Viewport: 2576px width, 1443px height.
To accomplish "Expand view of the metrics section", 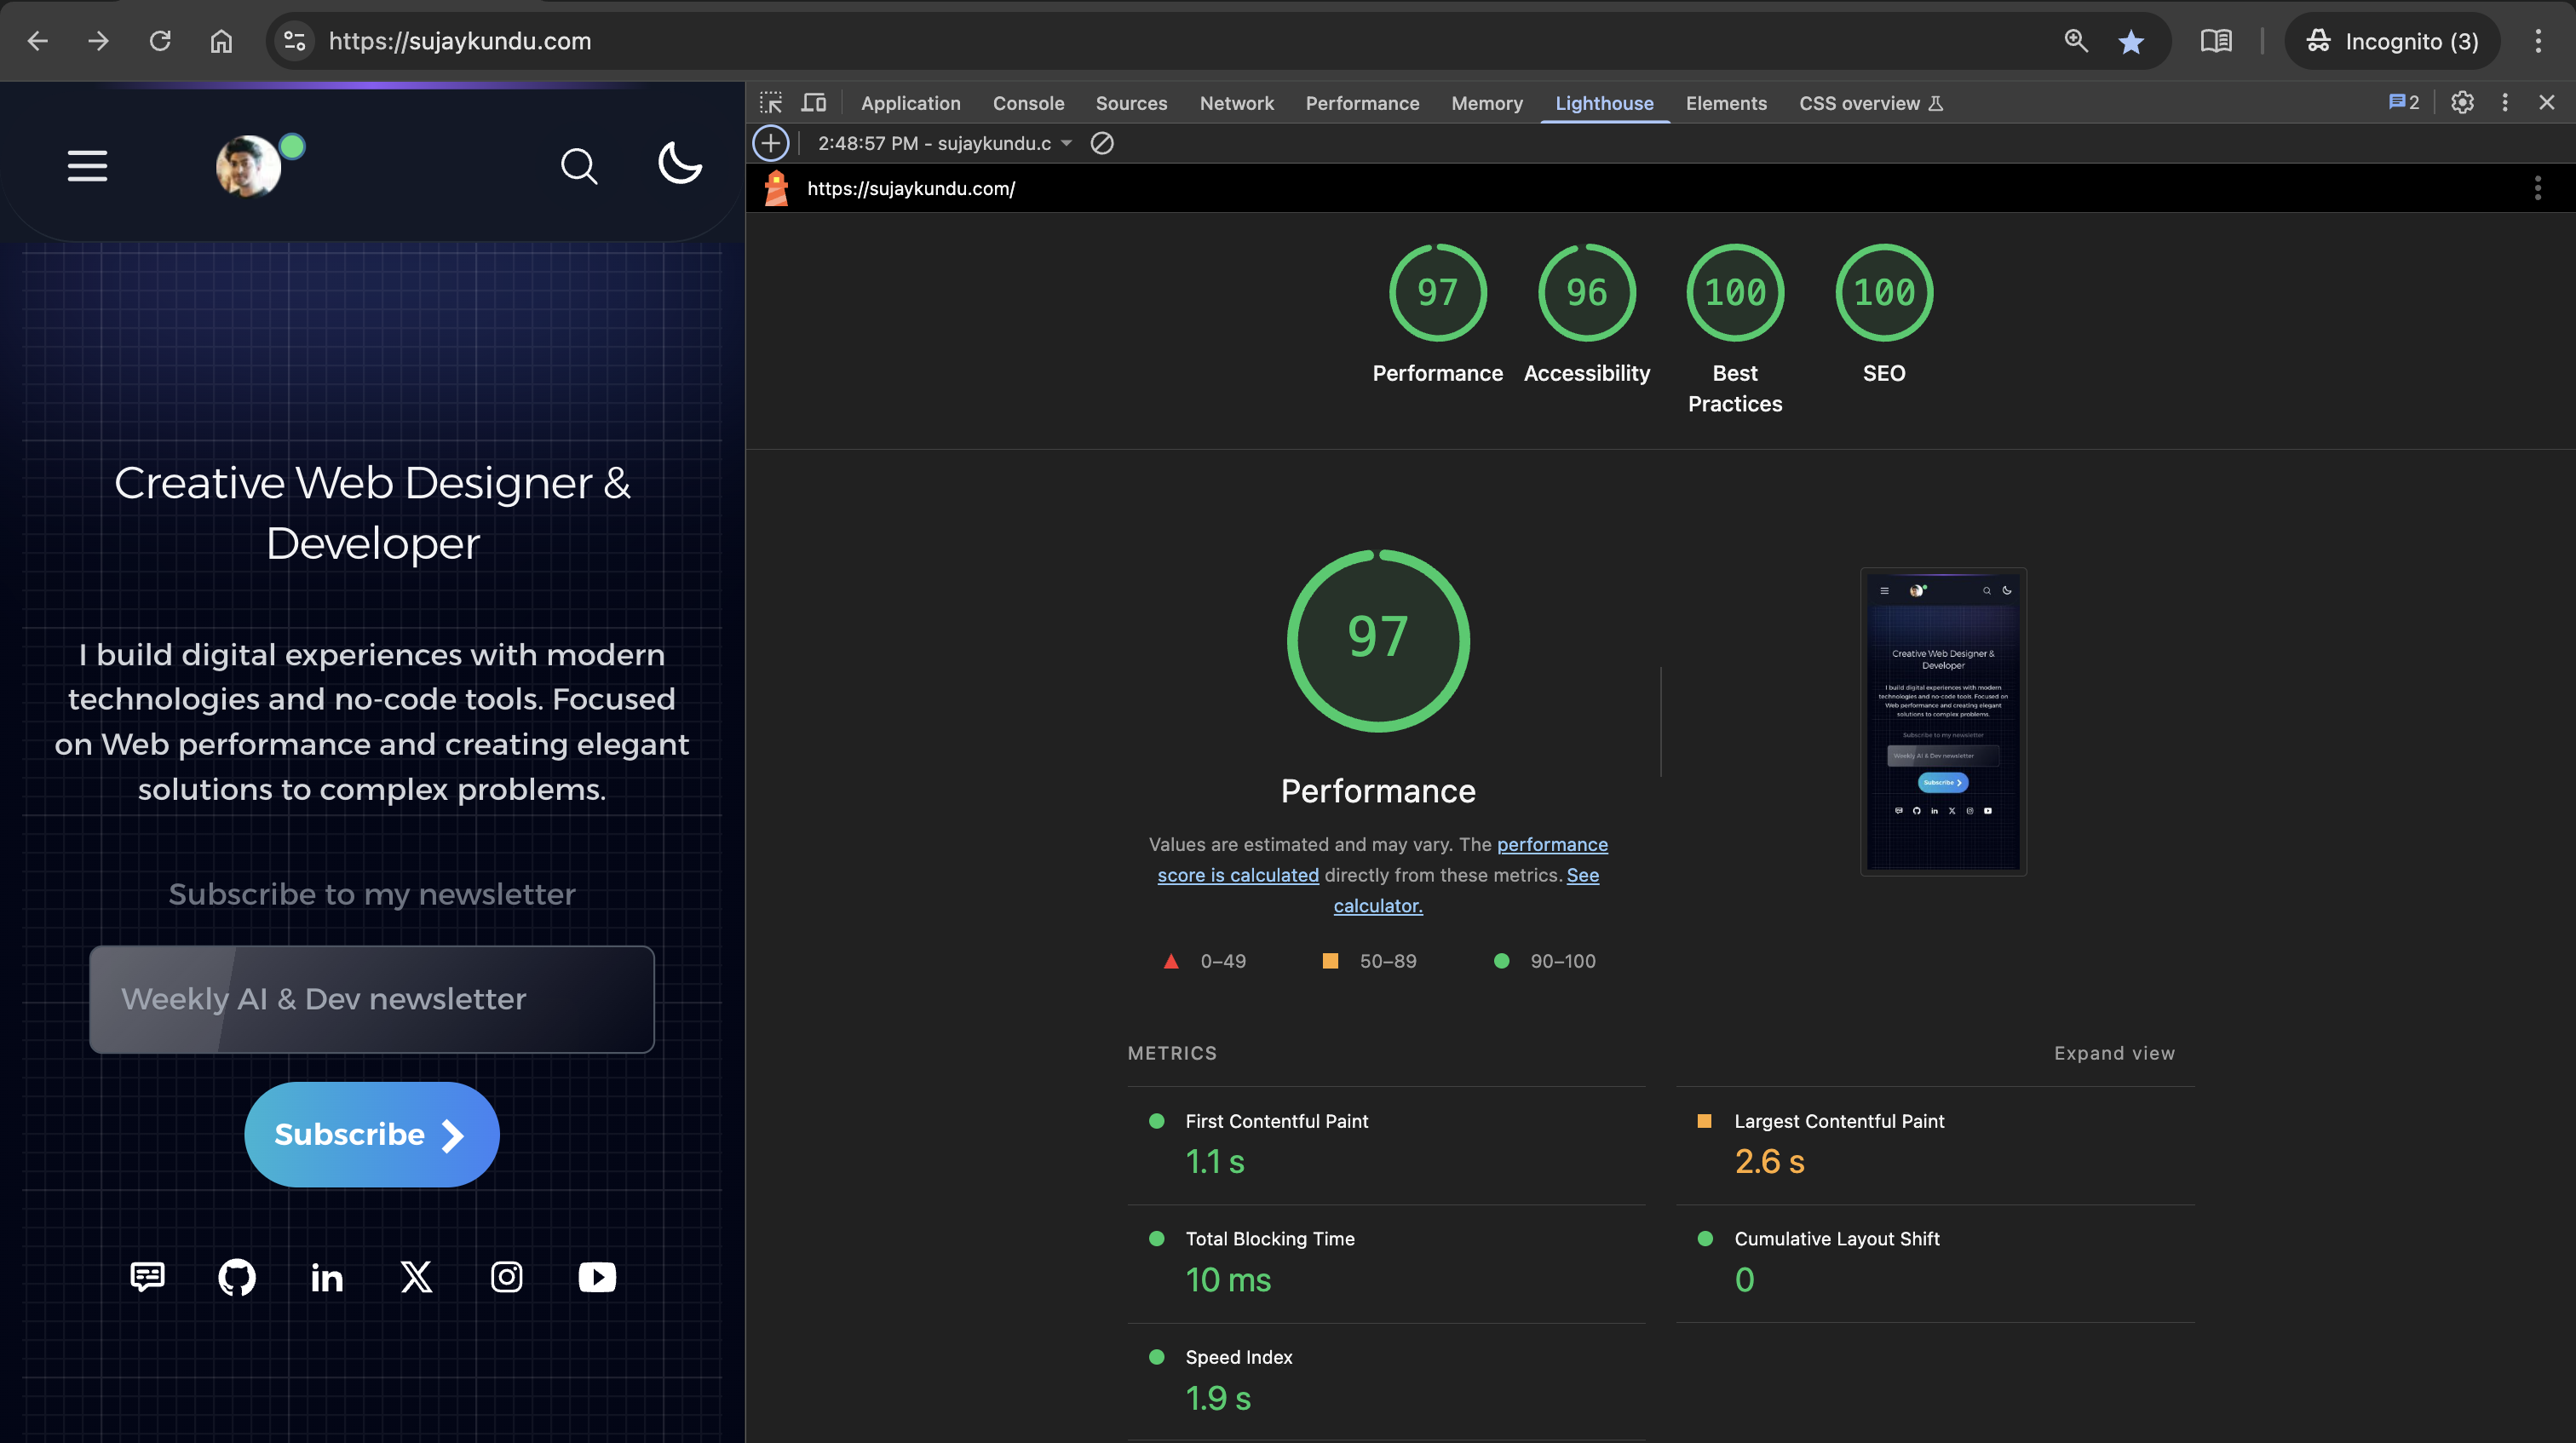I will pos(2114,1053).
